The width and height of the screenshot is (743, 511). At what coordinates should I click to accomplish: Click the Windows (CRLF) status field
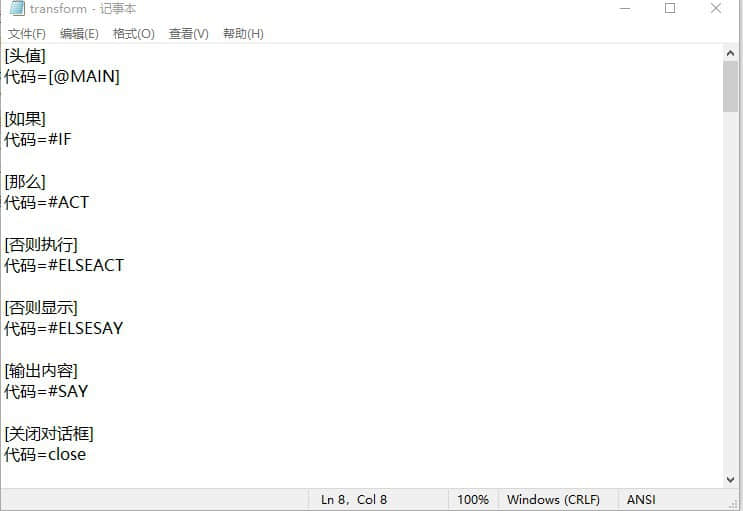click(x=553, y=499)
